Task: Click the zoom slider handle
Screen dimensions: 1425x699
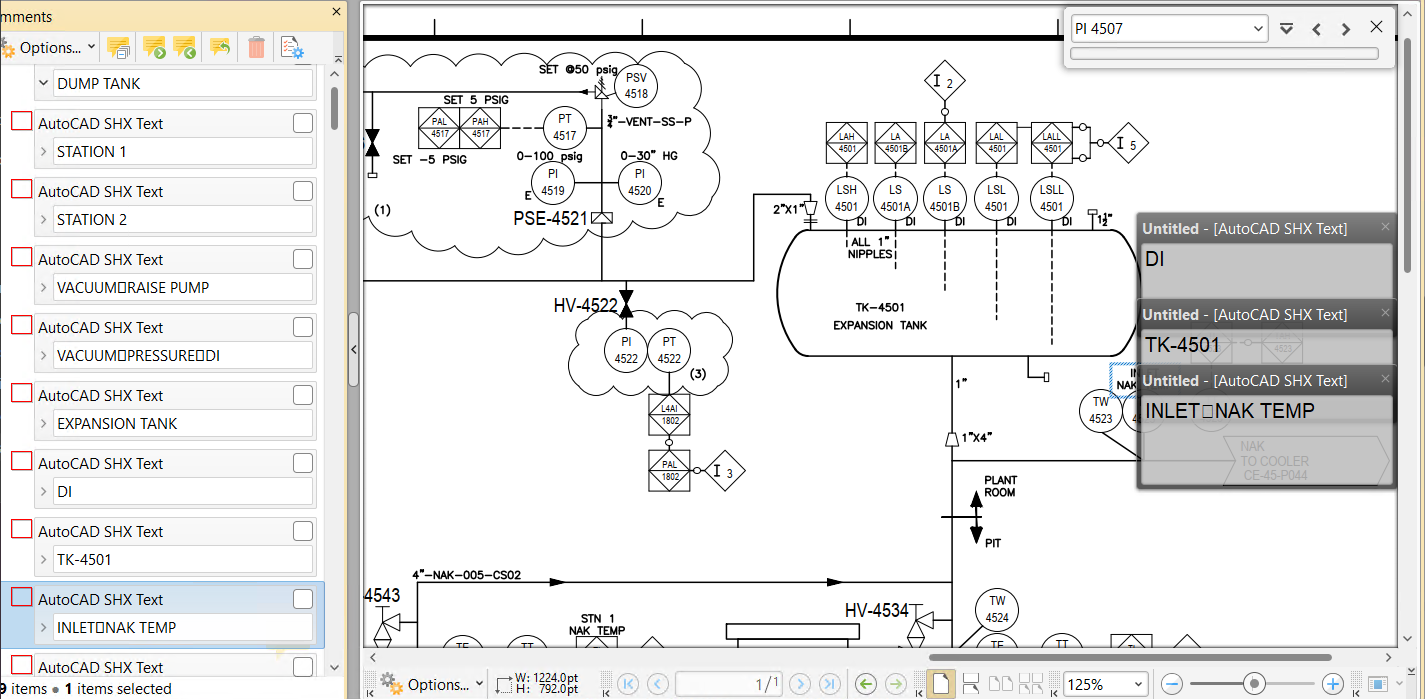Action: point(1253,684)
